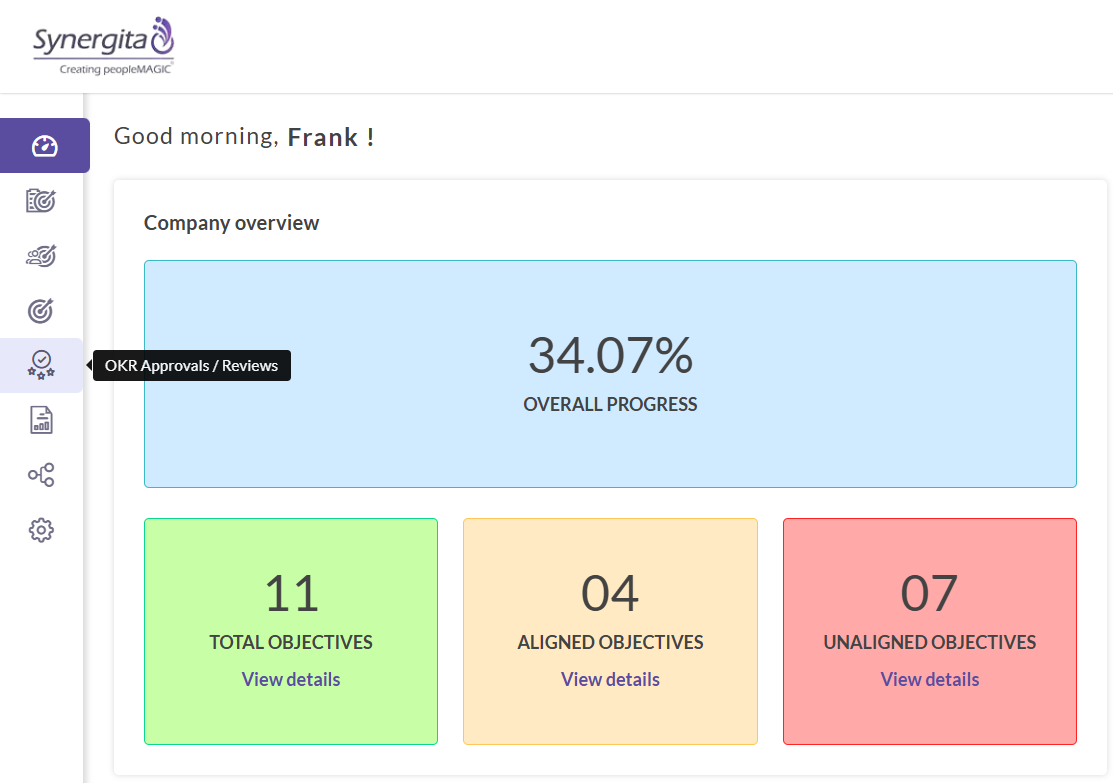Screen dimensions: 1113x783
Task: Open the Dashboard speedometer icon in sidebar
Action: 44,146
